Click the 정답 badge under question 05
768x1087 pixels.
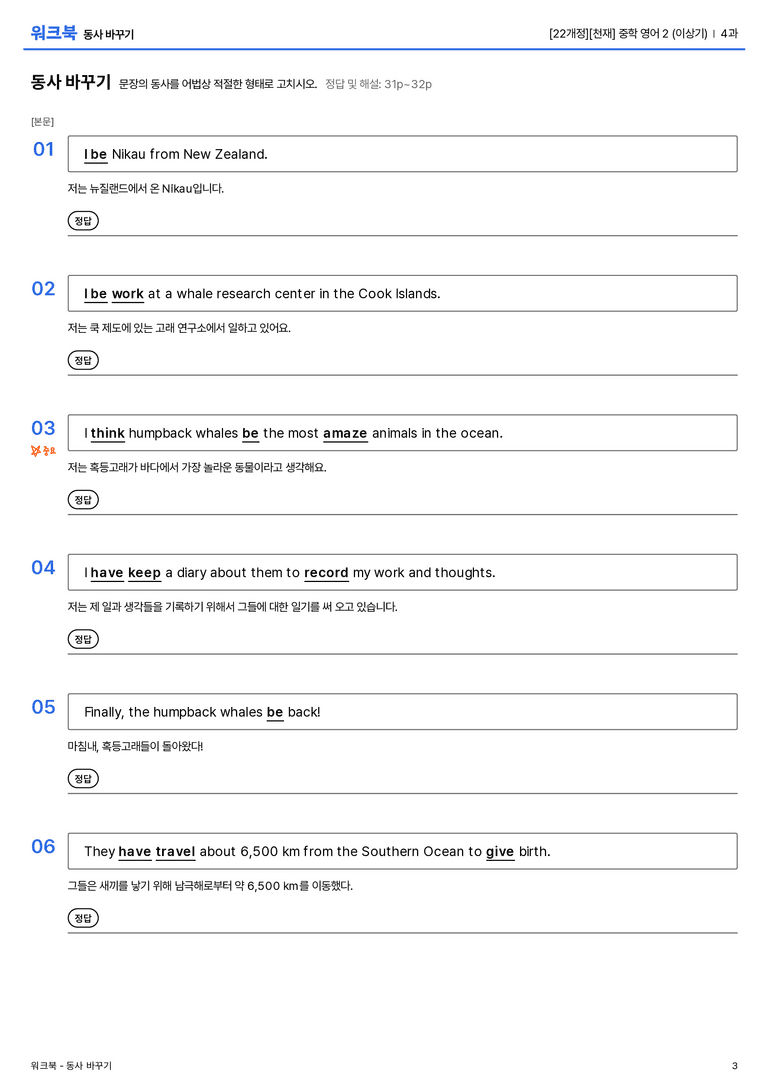[x=83, y=778]
